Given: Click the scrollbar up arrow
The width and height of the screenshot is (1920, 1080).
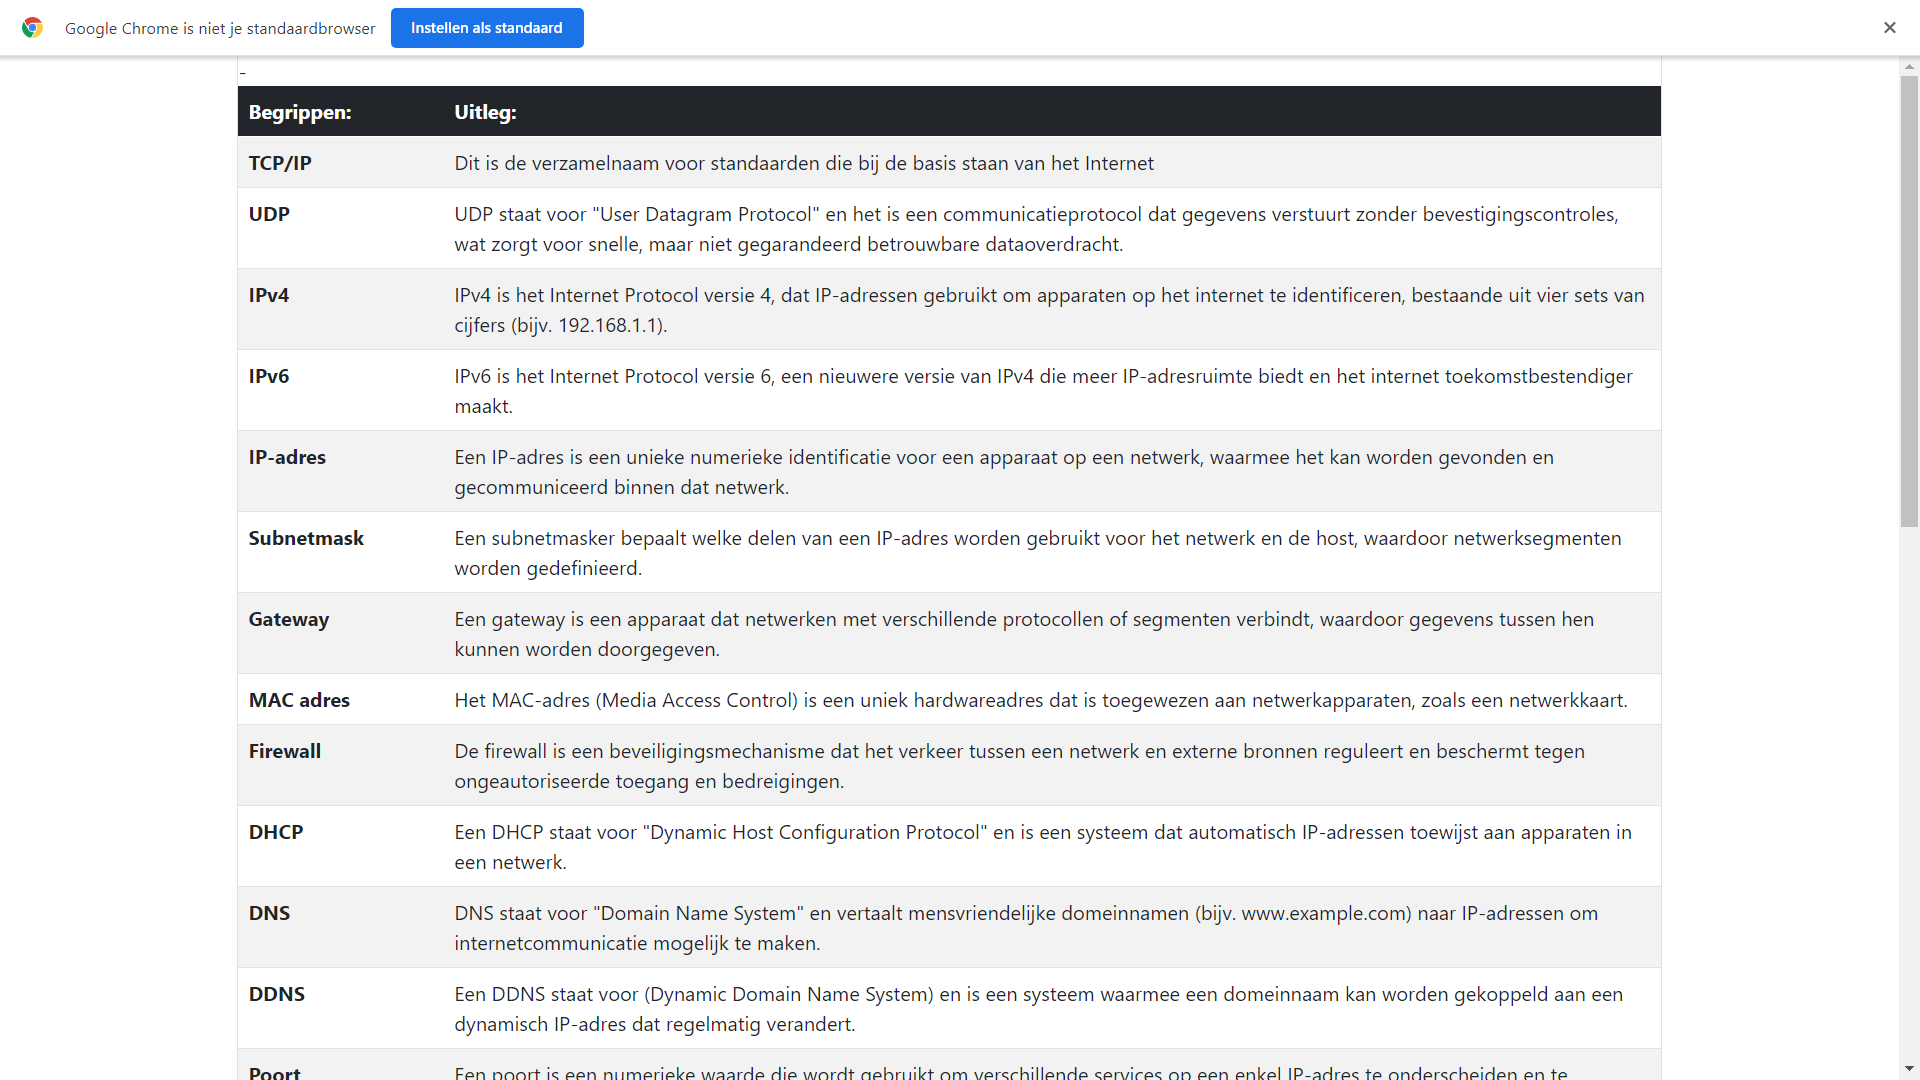Looking at the screenshot, I should click(x=1909, y=67).
